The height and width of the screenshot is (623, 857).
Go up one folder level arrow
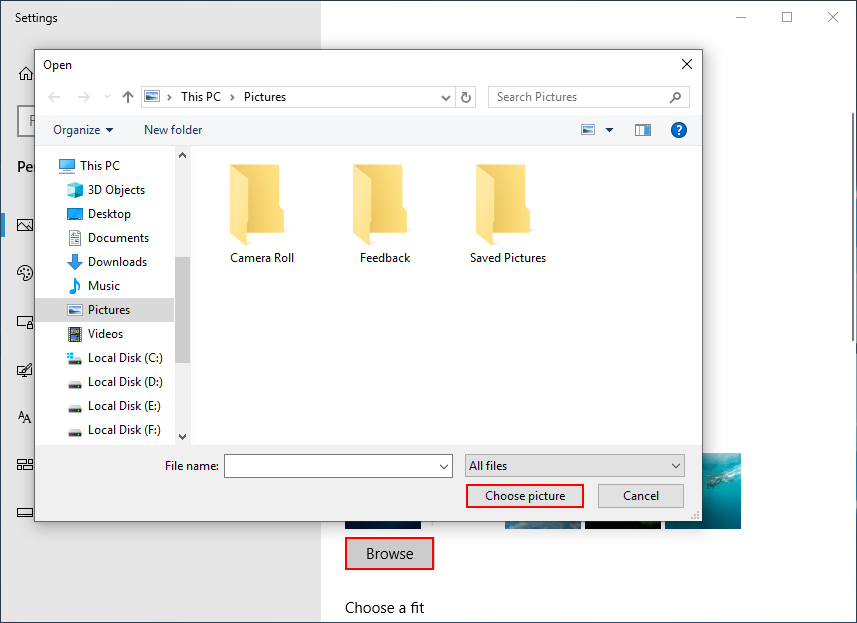point(128,97)
